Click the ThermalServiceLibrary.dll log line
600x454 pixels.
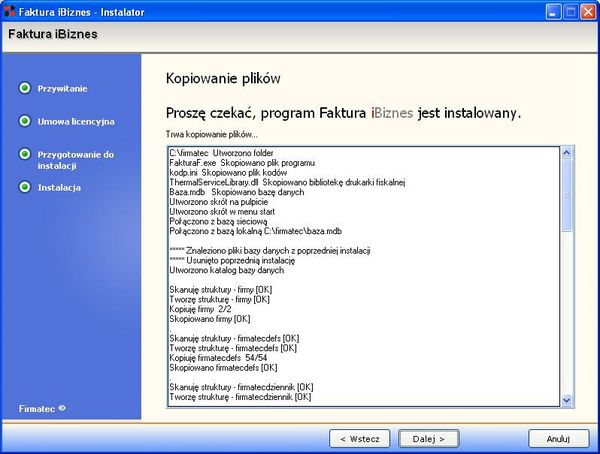(287, 182)
